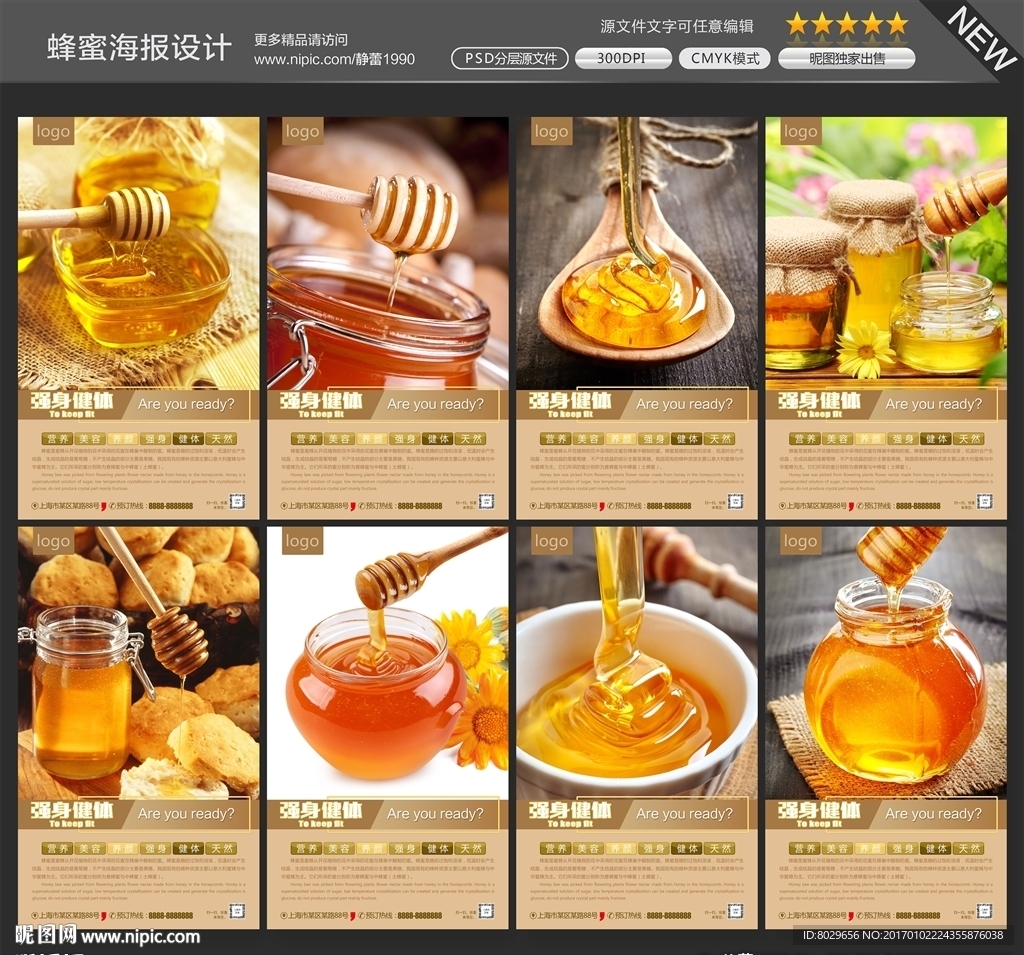The width and height of the screenshot is (1024, 955).
Task: Click the QR code on the round jar burlap-mat poster
Action: (985, 911)
